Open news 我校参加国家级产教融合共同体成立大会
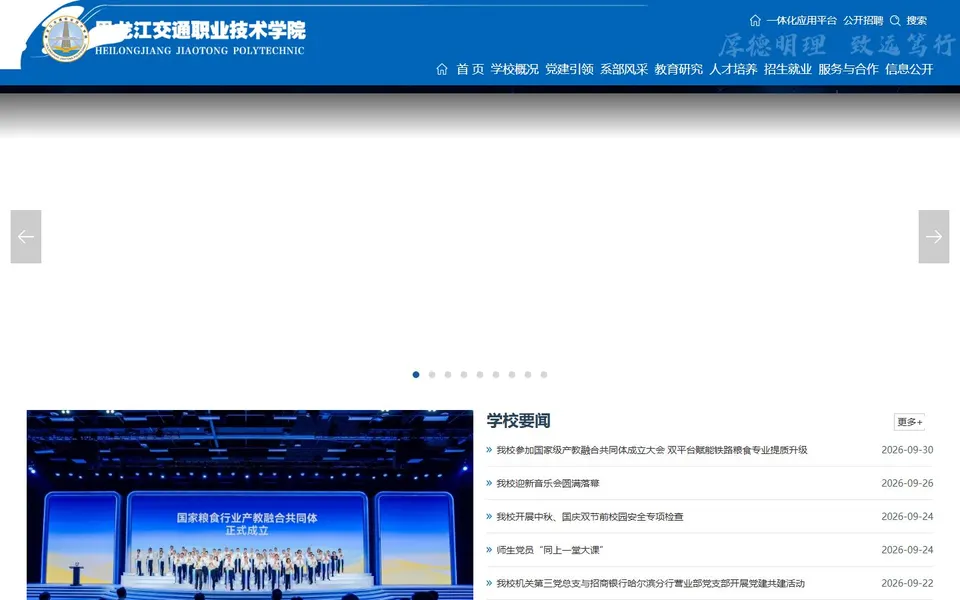The image size is (960, 600). point(651,450)
